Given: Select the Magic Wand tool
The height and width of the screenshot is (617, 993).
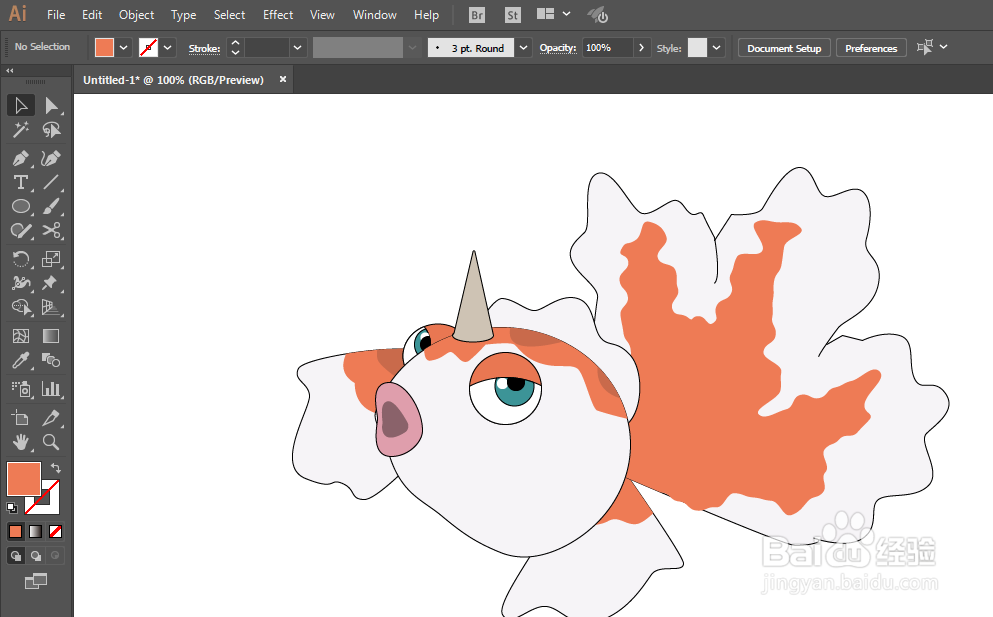Looking at the screenshot, I should coord(21,130).
